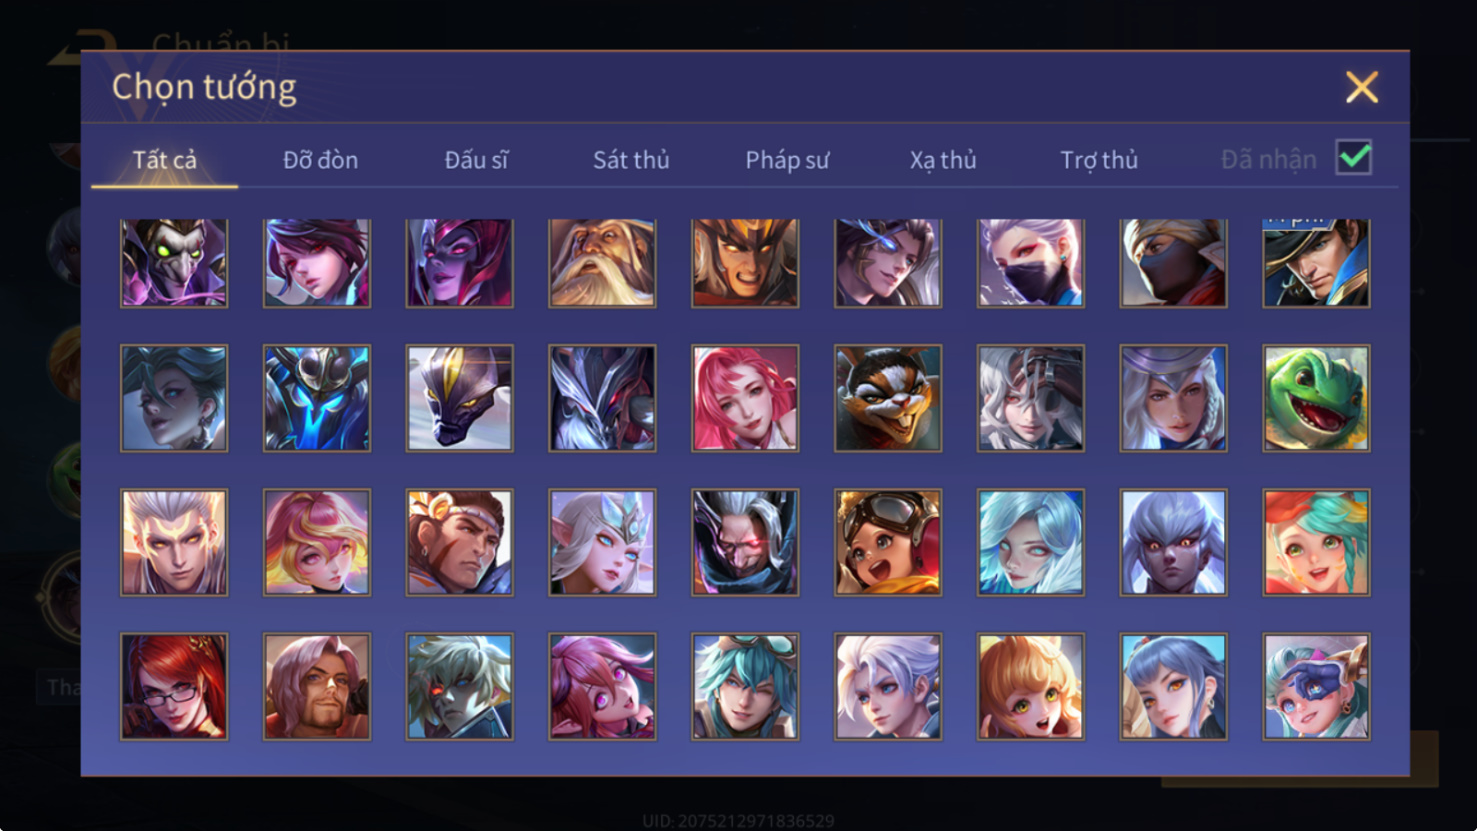Switch to the Đấu sĩ tab
Screen dimensions: 1477x831
(476, 160)
